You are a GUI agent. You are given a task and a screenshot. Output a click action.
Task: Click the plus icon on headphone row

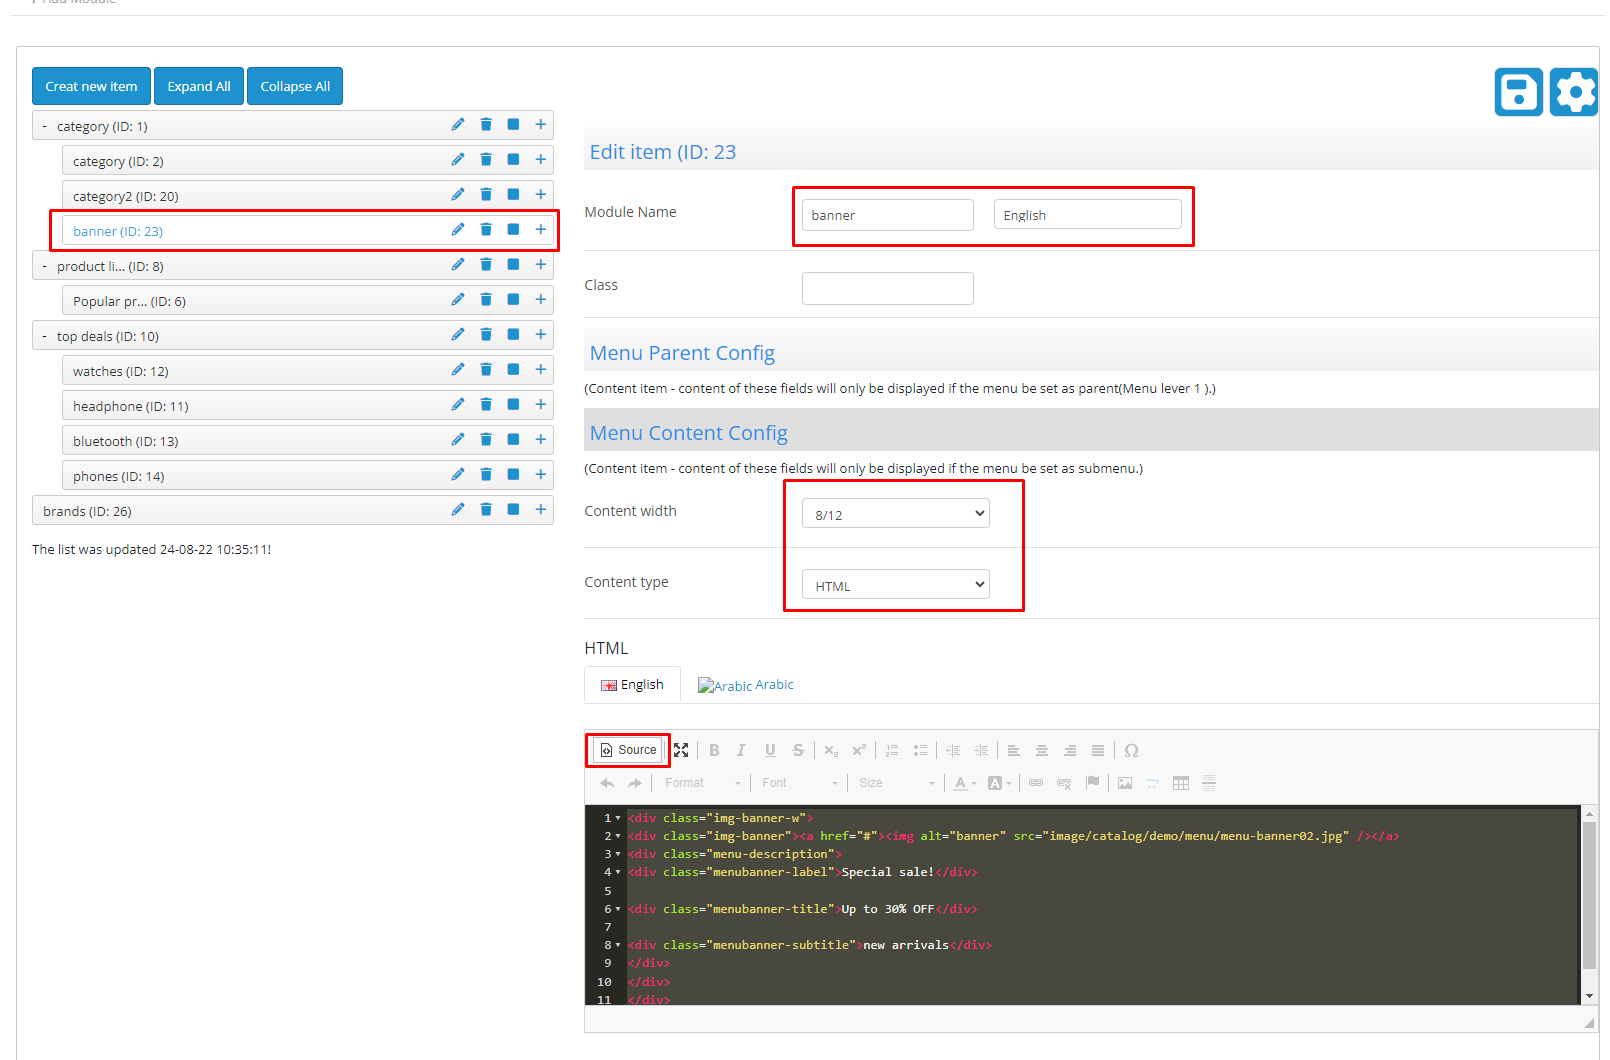click(540, 405)
